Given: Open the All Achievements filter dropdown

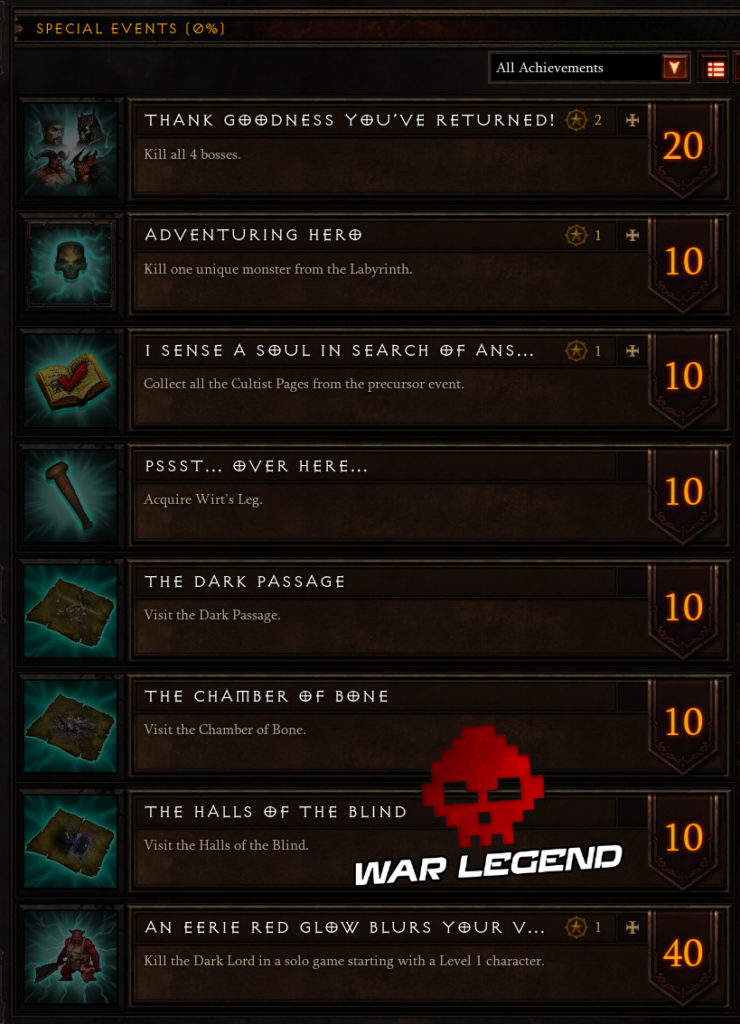Looking at the screenshot, I should pyautogui.click(x=589, y=68).
